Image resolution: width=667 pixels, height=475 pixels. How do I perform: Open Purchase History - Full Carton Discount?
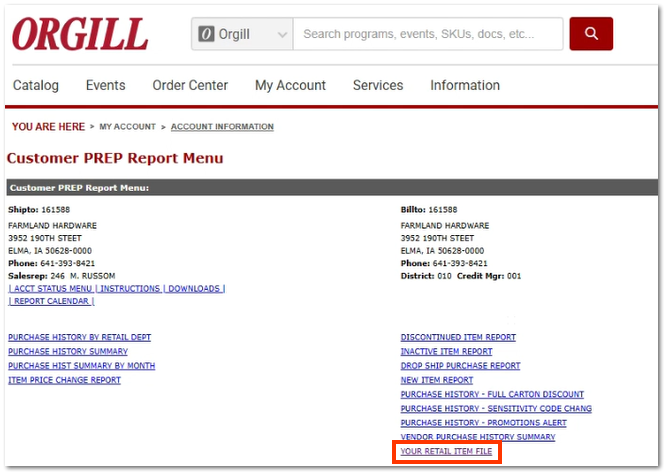point(492,395)
